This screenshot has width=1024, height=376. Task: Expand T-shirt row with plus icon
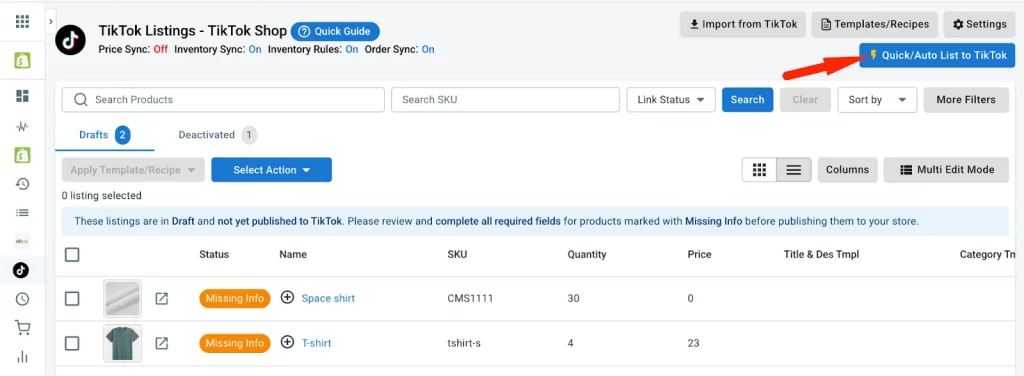(x=287, y=342)
